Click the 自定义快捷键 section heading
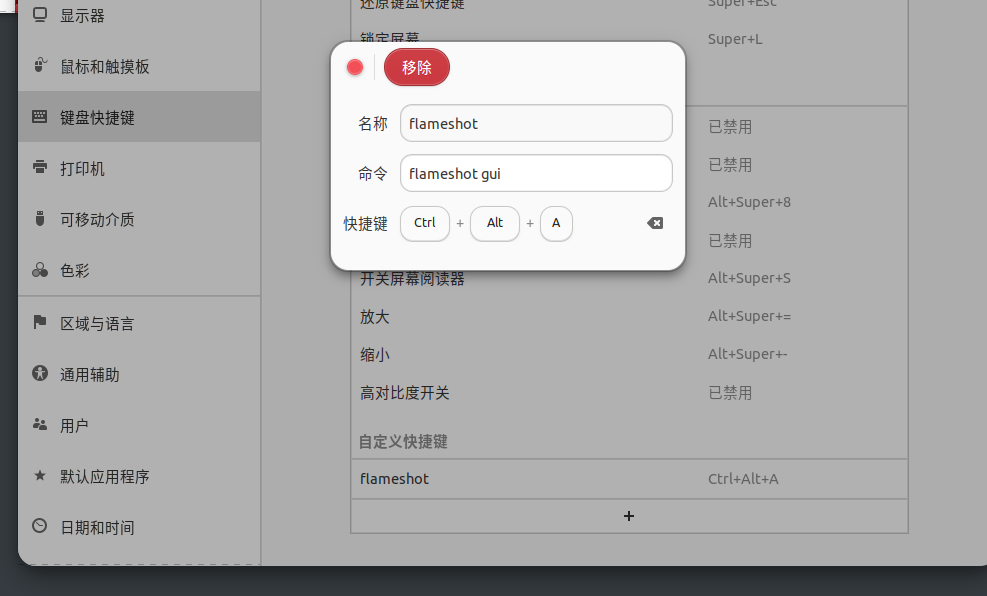Image resolution: width=987 pixels, height=596 pixels. (403, 442)
